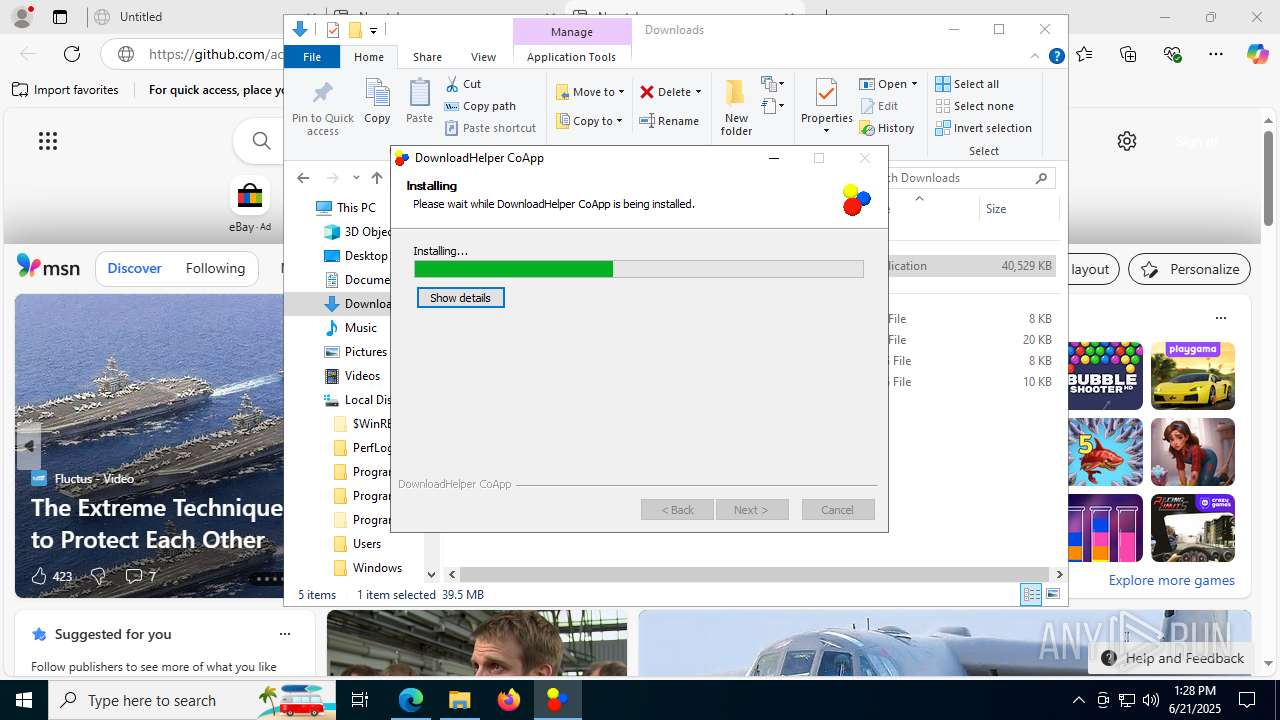Switch to the View ribbon tab
This screenshot has height=720, width=1280.
[x=483, y=57]
